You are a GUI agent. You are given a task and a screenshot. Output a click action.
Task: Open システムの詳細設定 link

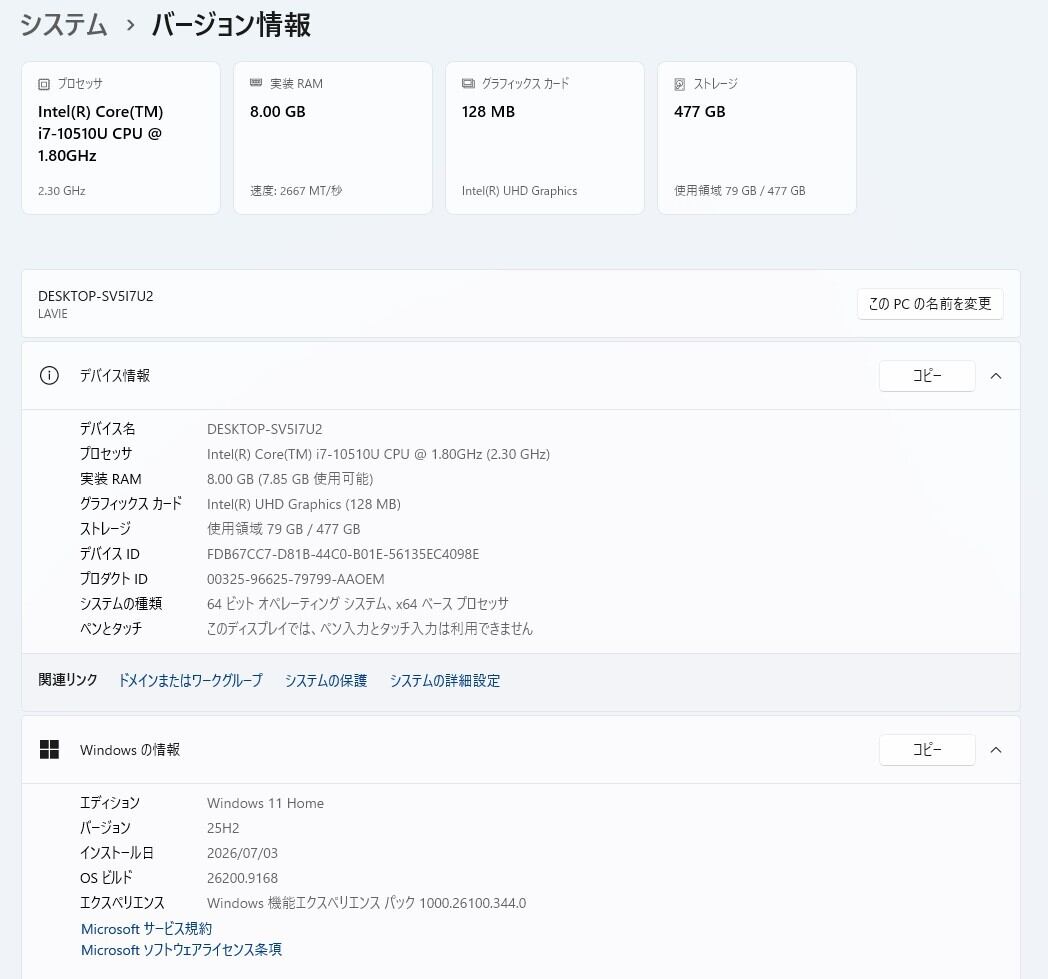pyautogui.click(x=445, y=680)
